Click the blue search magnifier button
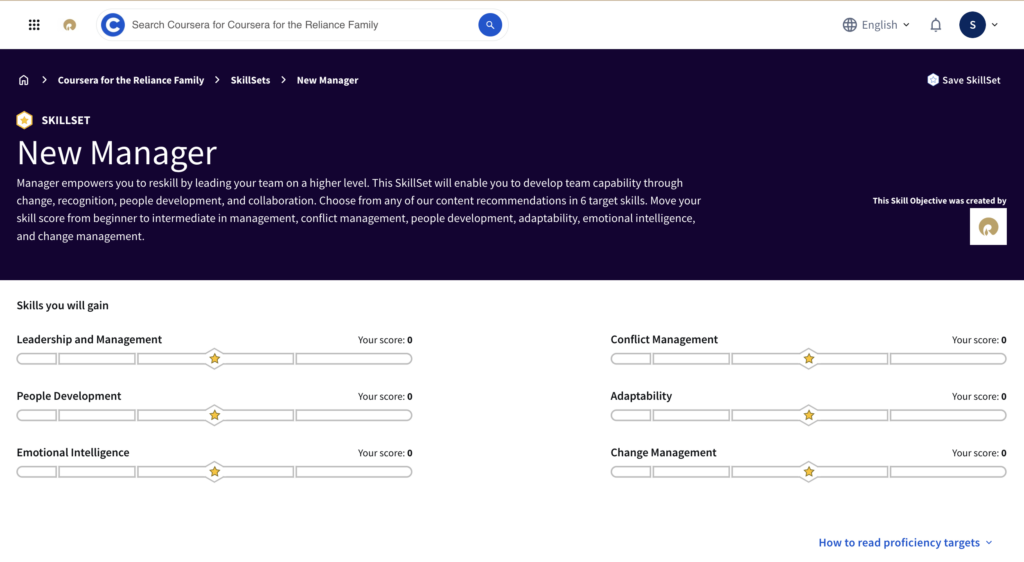 490,25
